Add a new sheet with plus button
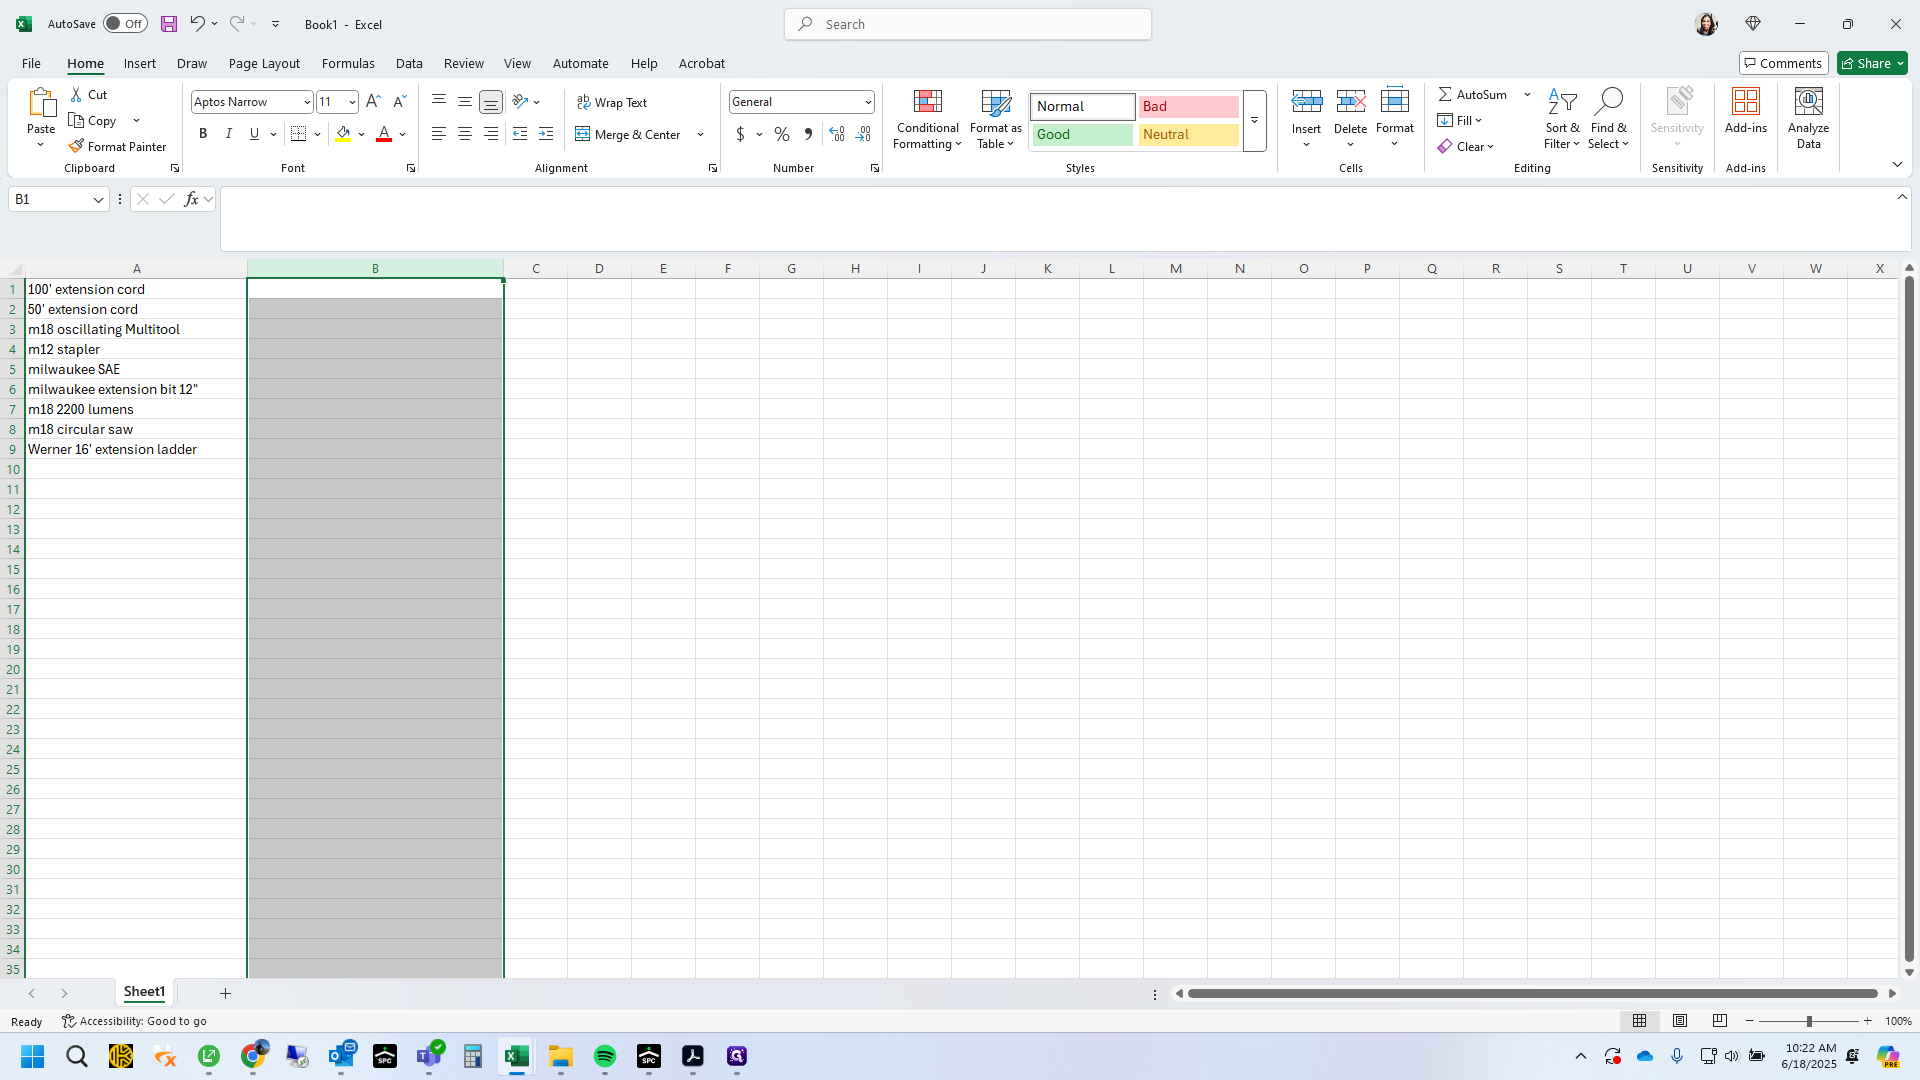 point(225,993)
